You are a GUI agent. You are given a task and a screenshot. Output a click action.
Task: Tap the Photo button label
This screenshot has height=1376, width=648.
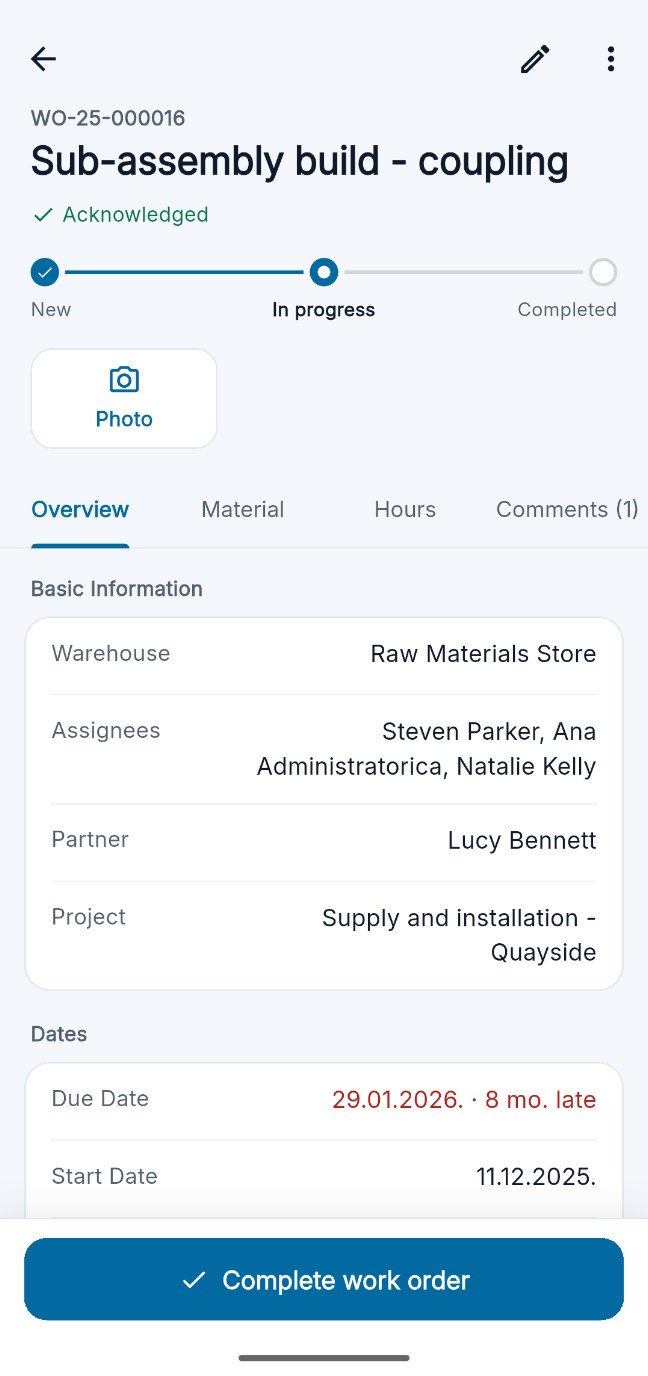(124, 419)
